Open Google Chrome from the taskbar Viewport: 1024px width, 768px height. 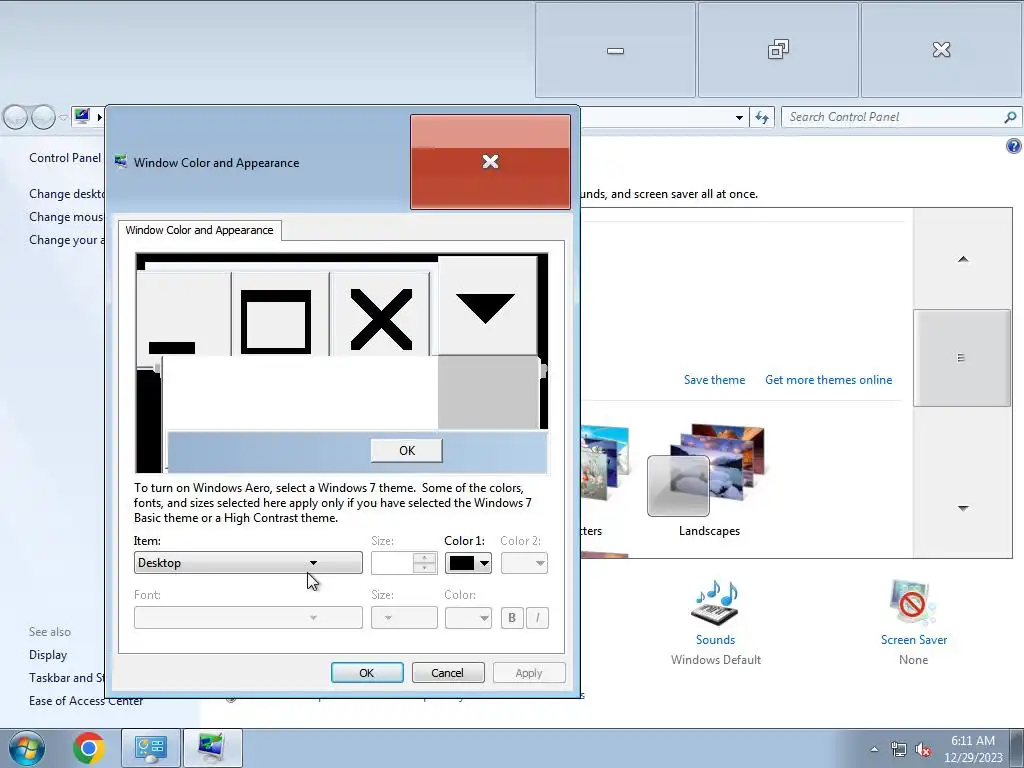coord(89,748)
